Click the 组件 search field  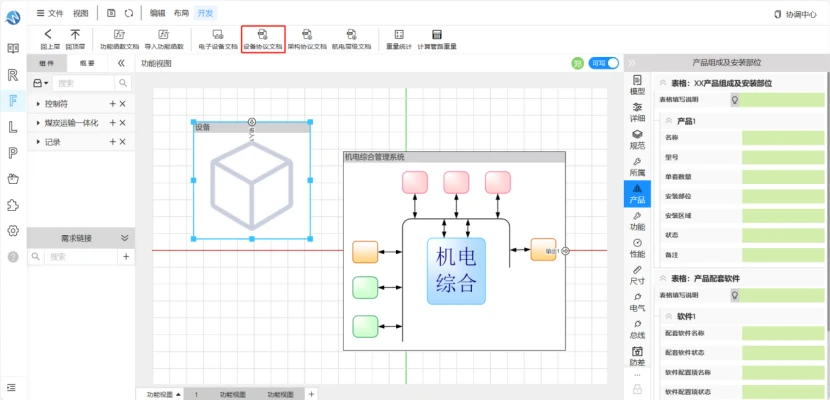[83, 83]
